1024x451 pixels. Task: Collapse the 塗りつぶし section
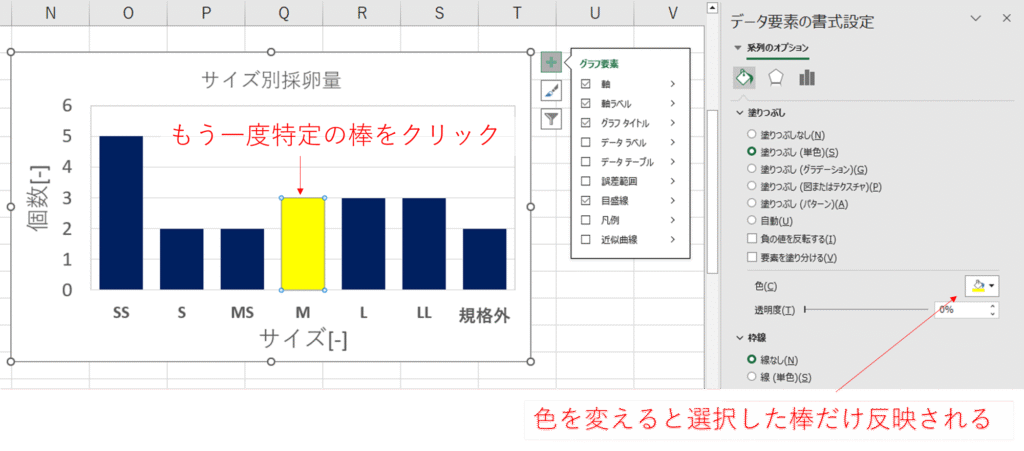[739, 113]
